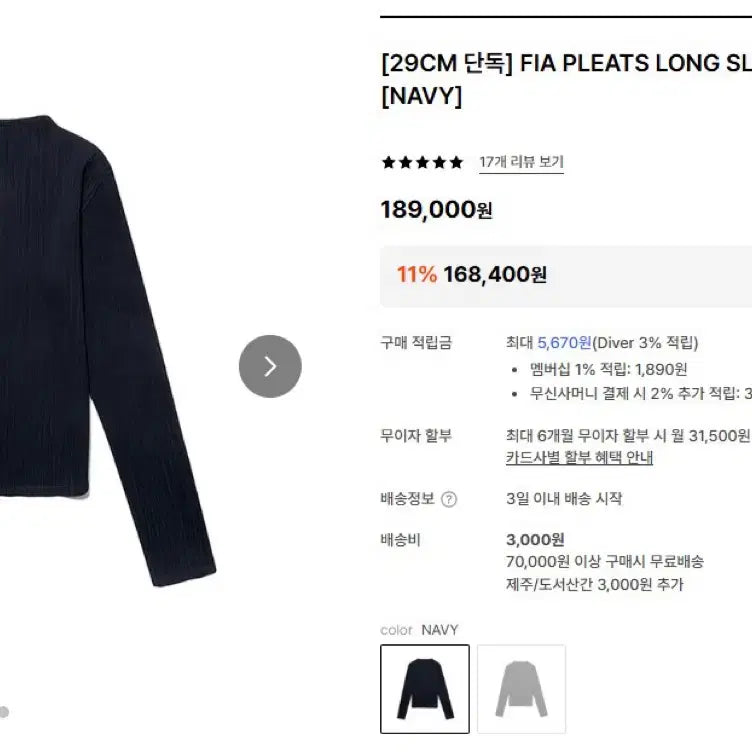Select the gray color thumbnail
Image resolution: width=752 pixels, height=752 pixels.
tap(521, 688)
